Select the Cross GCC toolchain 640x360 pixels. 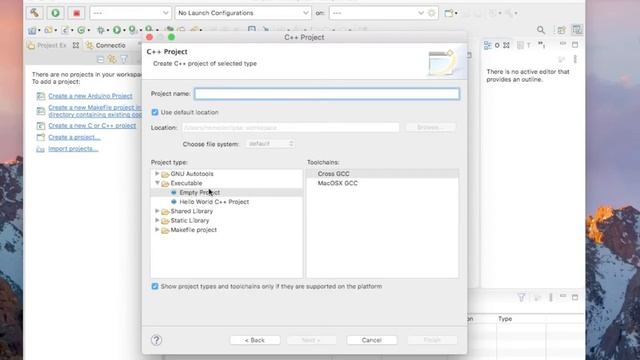[x=333, y=173]
